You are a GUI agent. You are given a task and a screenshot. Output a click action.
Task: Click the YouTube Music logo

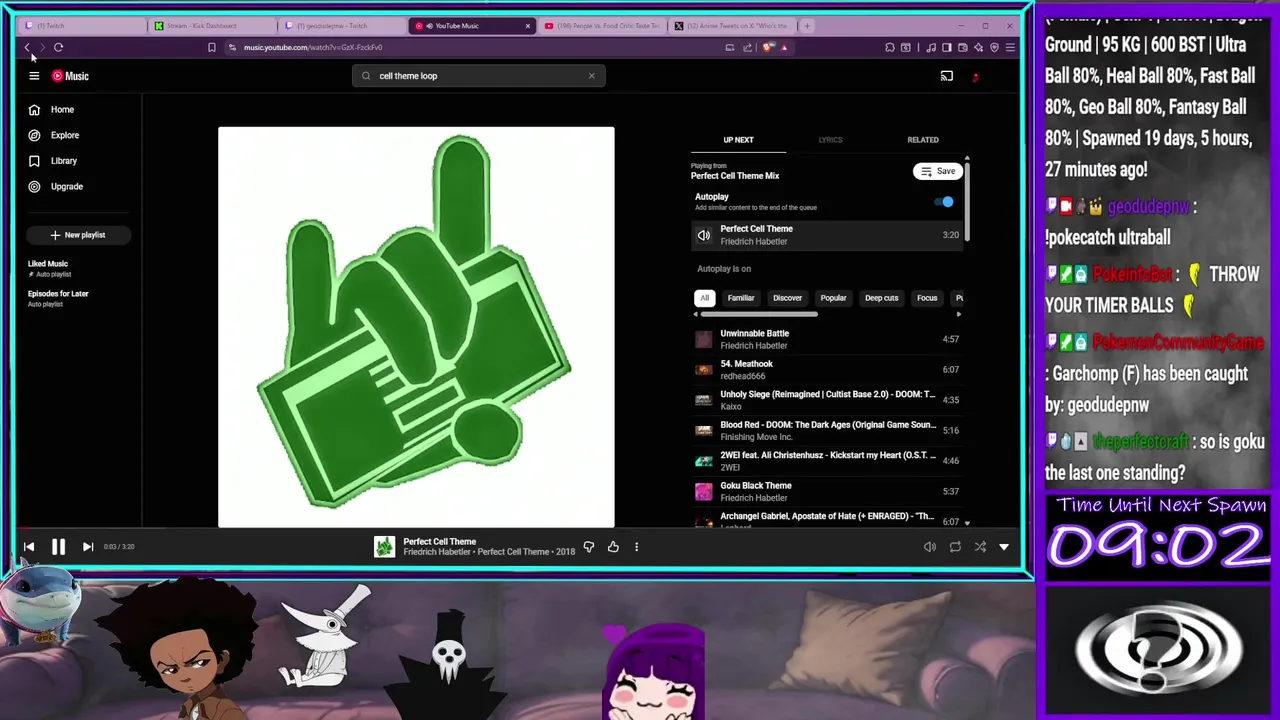(70, 76)
